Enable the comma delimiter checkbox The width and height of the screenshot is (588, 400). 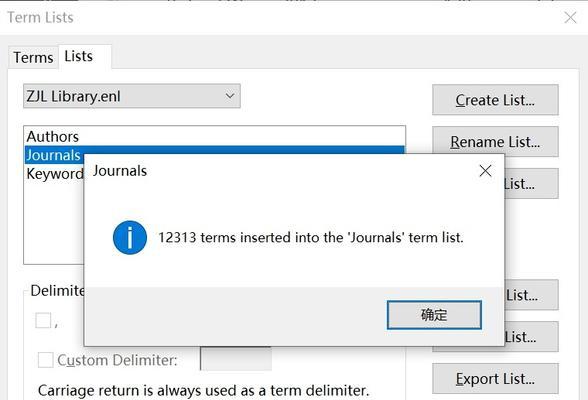coord(43,321)
